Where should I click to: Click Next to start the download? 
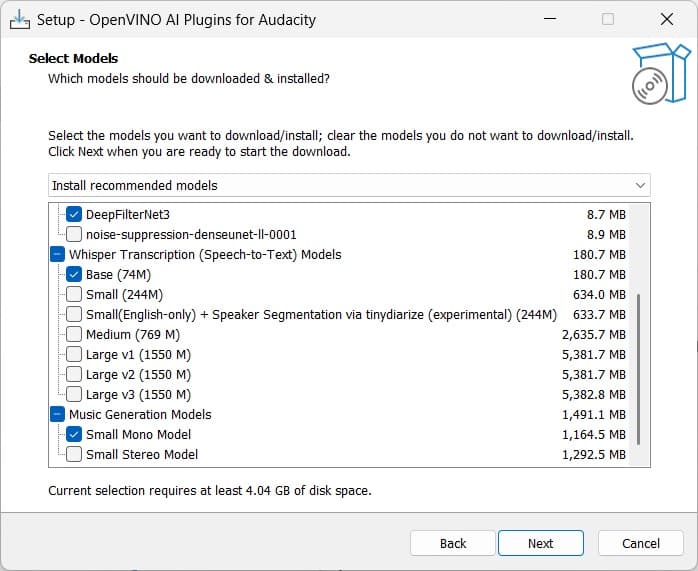tap(540, 543)
